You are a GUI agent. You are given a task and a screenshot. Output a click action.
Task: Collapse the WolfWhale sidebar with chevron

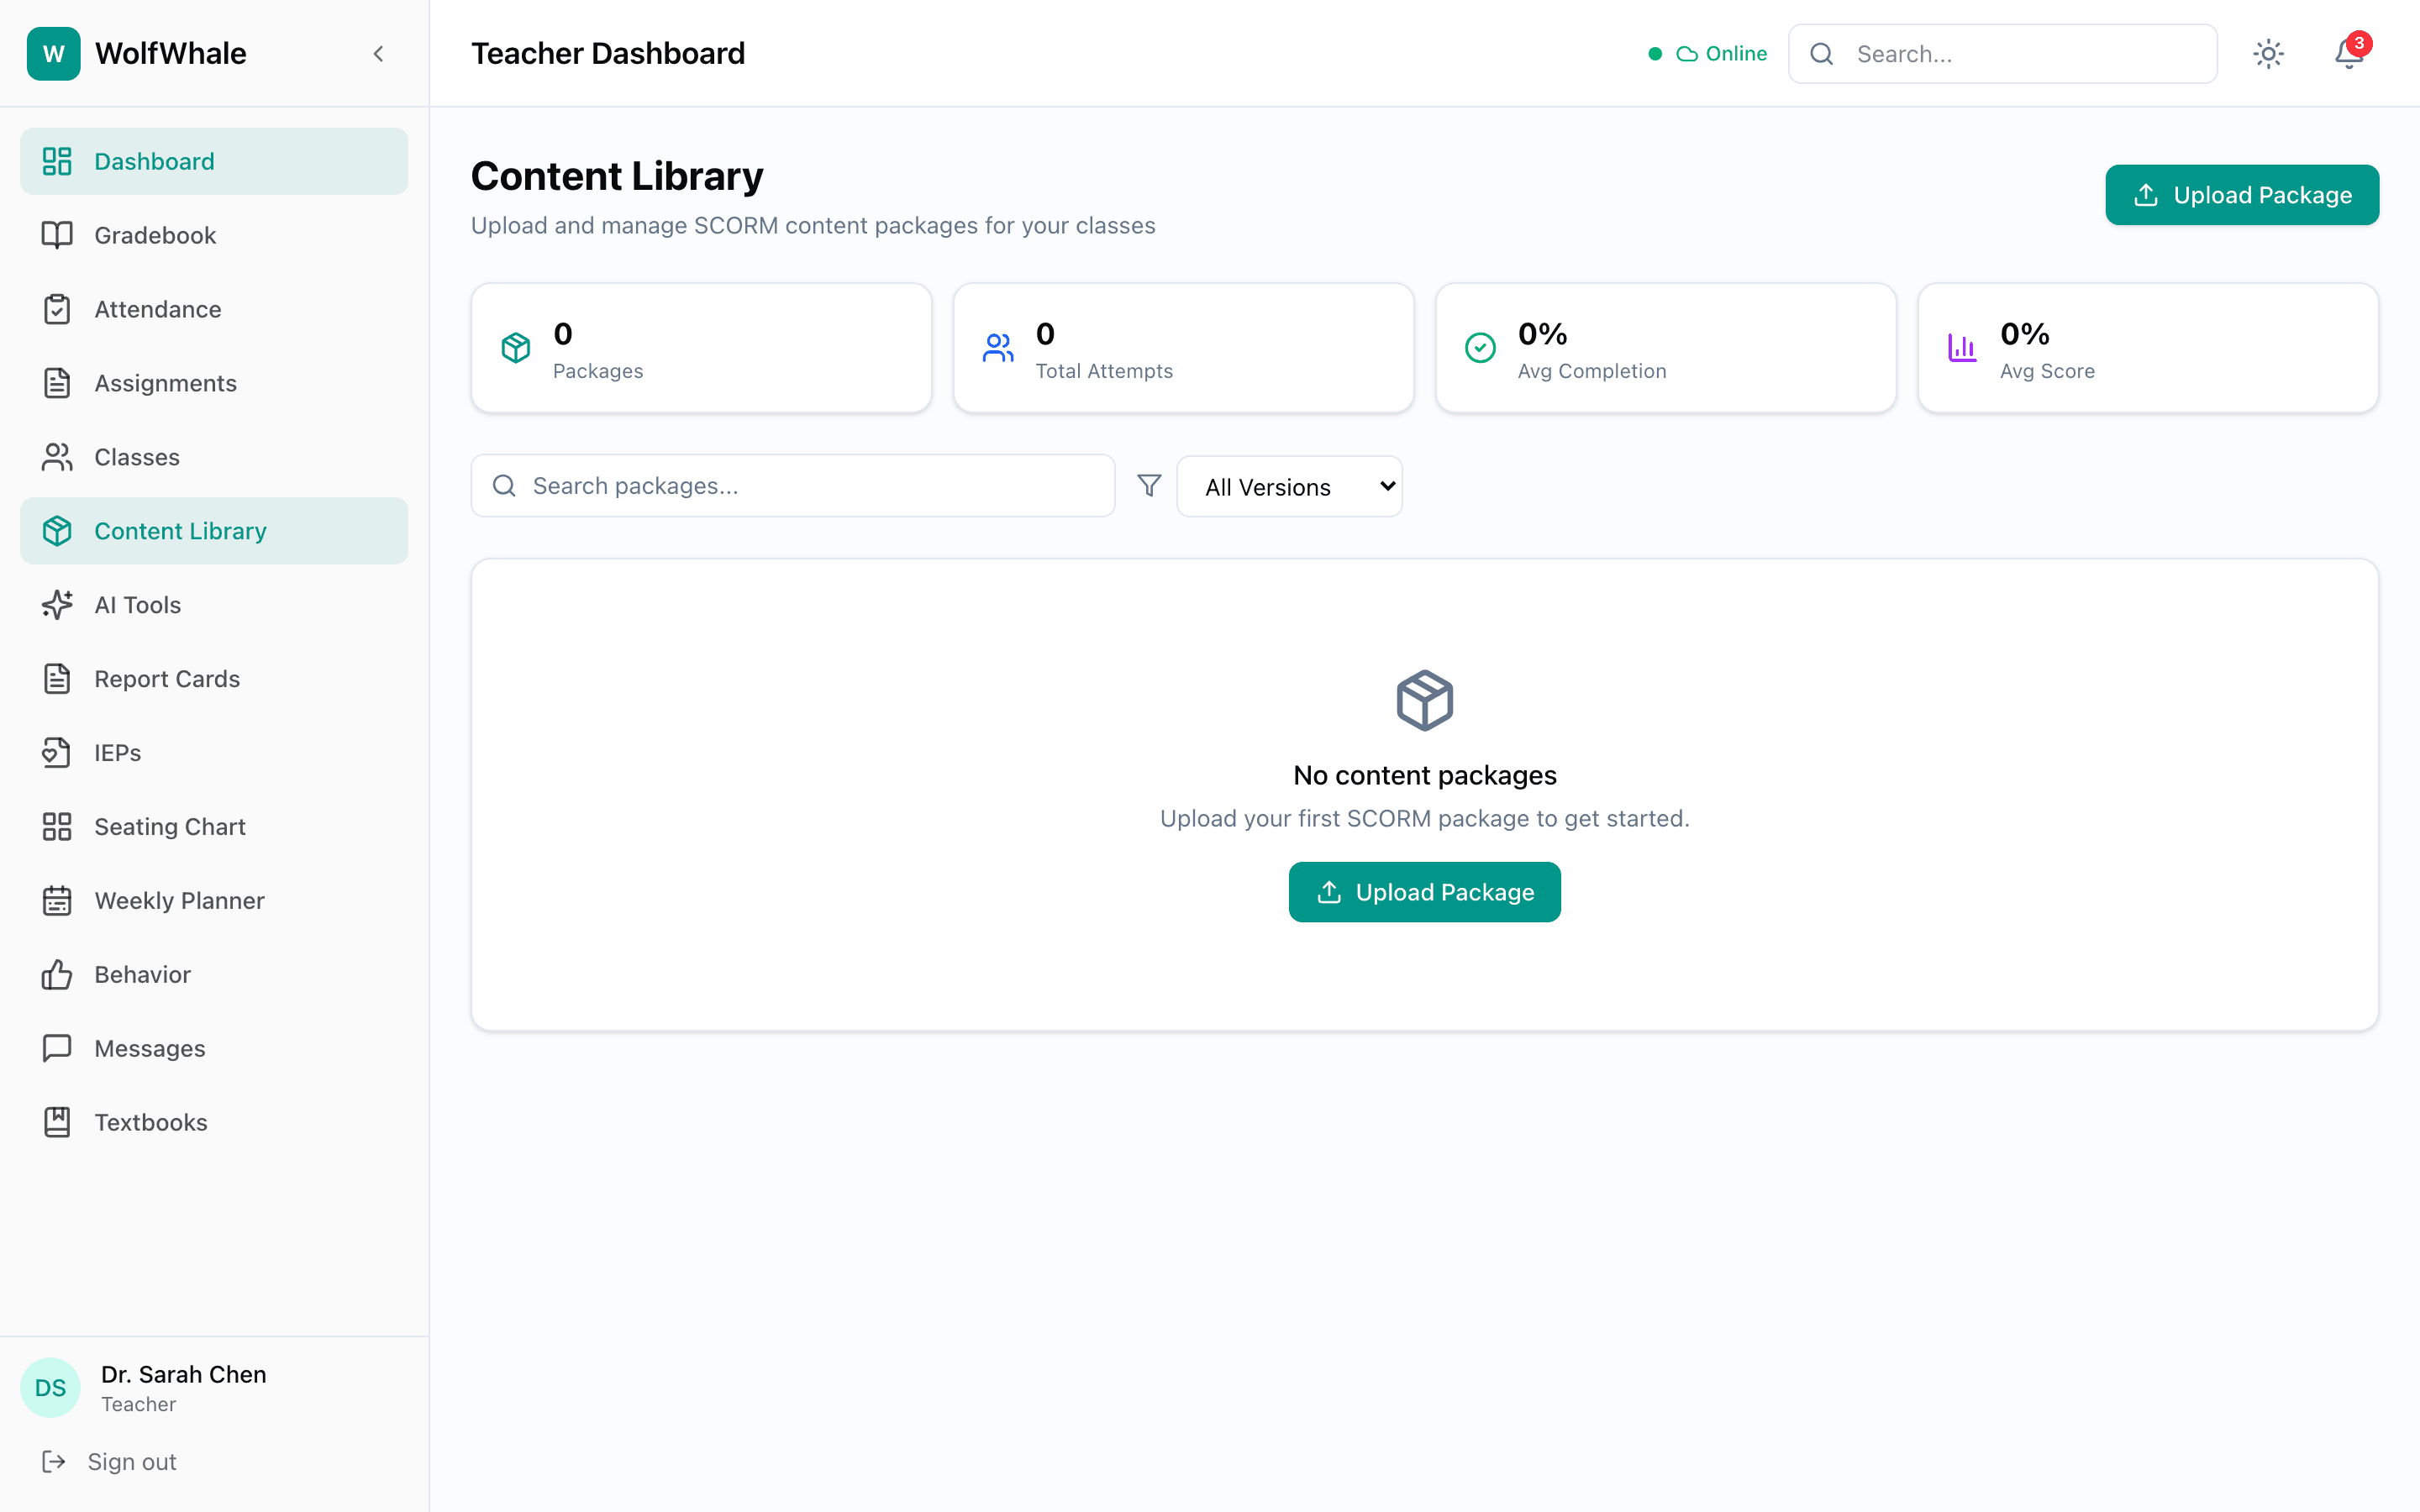tap(378, 53)
